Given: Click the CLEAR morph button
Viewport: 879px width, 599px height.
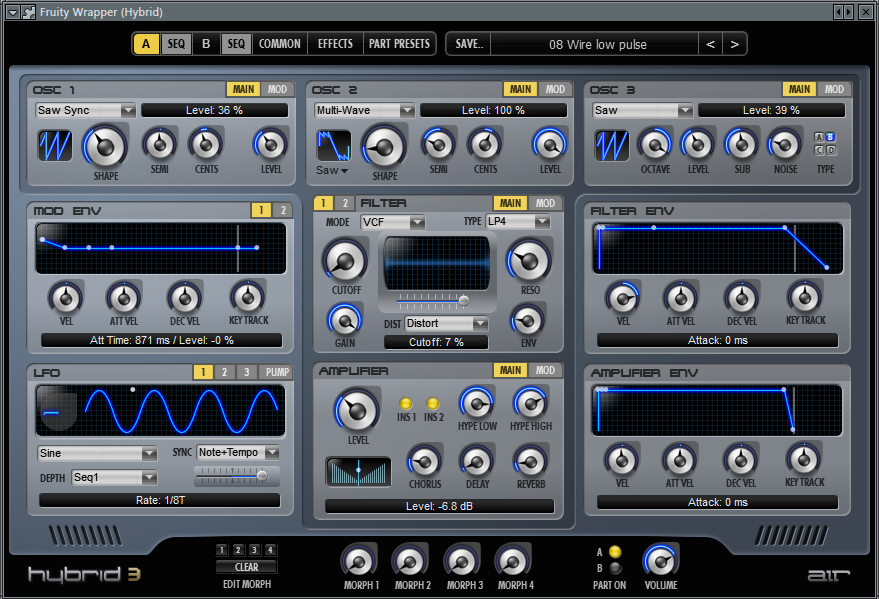Looking at the screenshot, I should pos(247,567).
